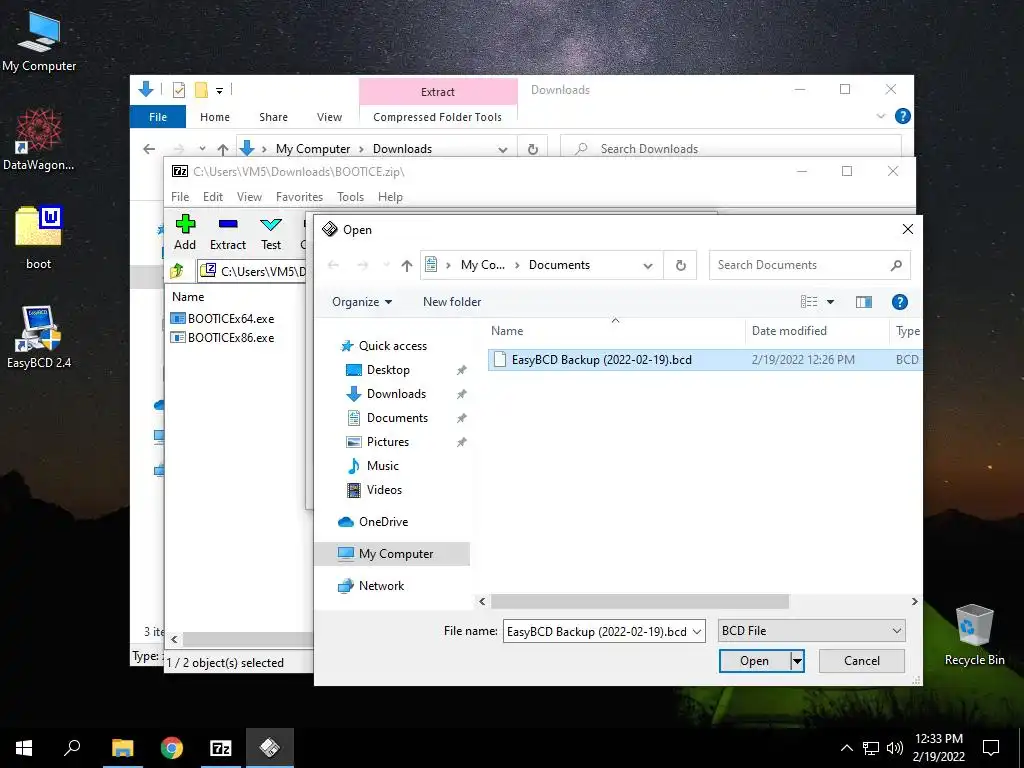Click horizontal scrollbar in Open dialog file list
This screenshot has width=1024, height=768.
(639, 601)
